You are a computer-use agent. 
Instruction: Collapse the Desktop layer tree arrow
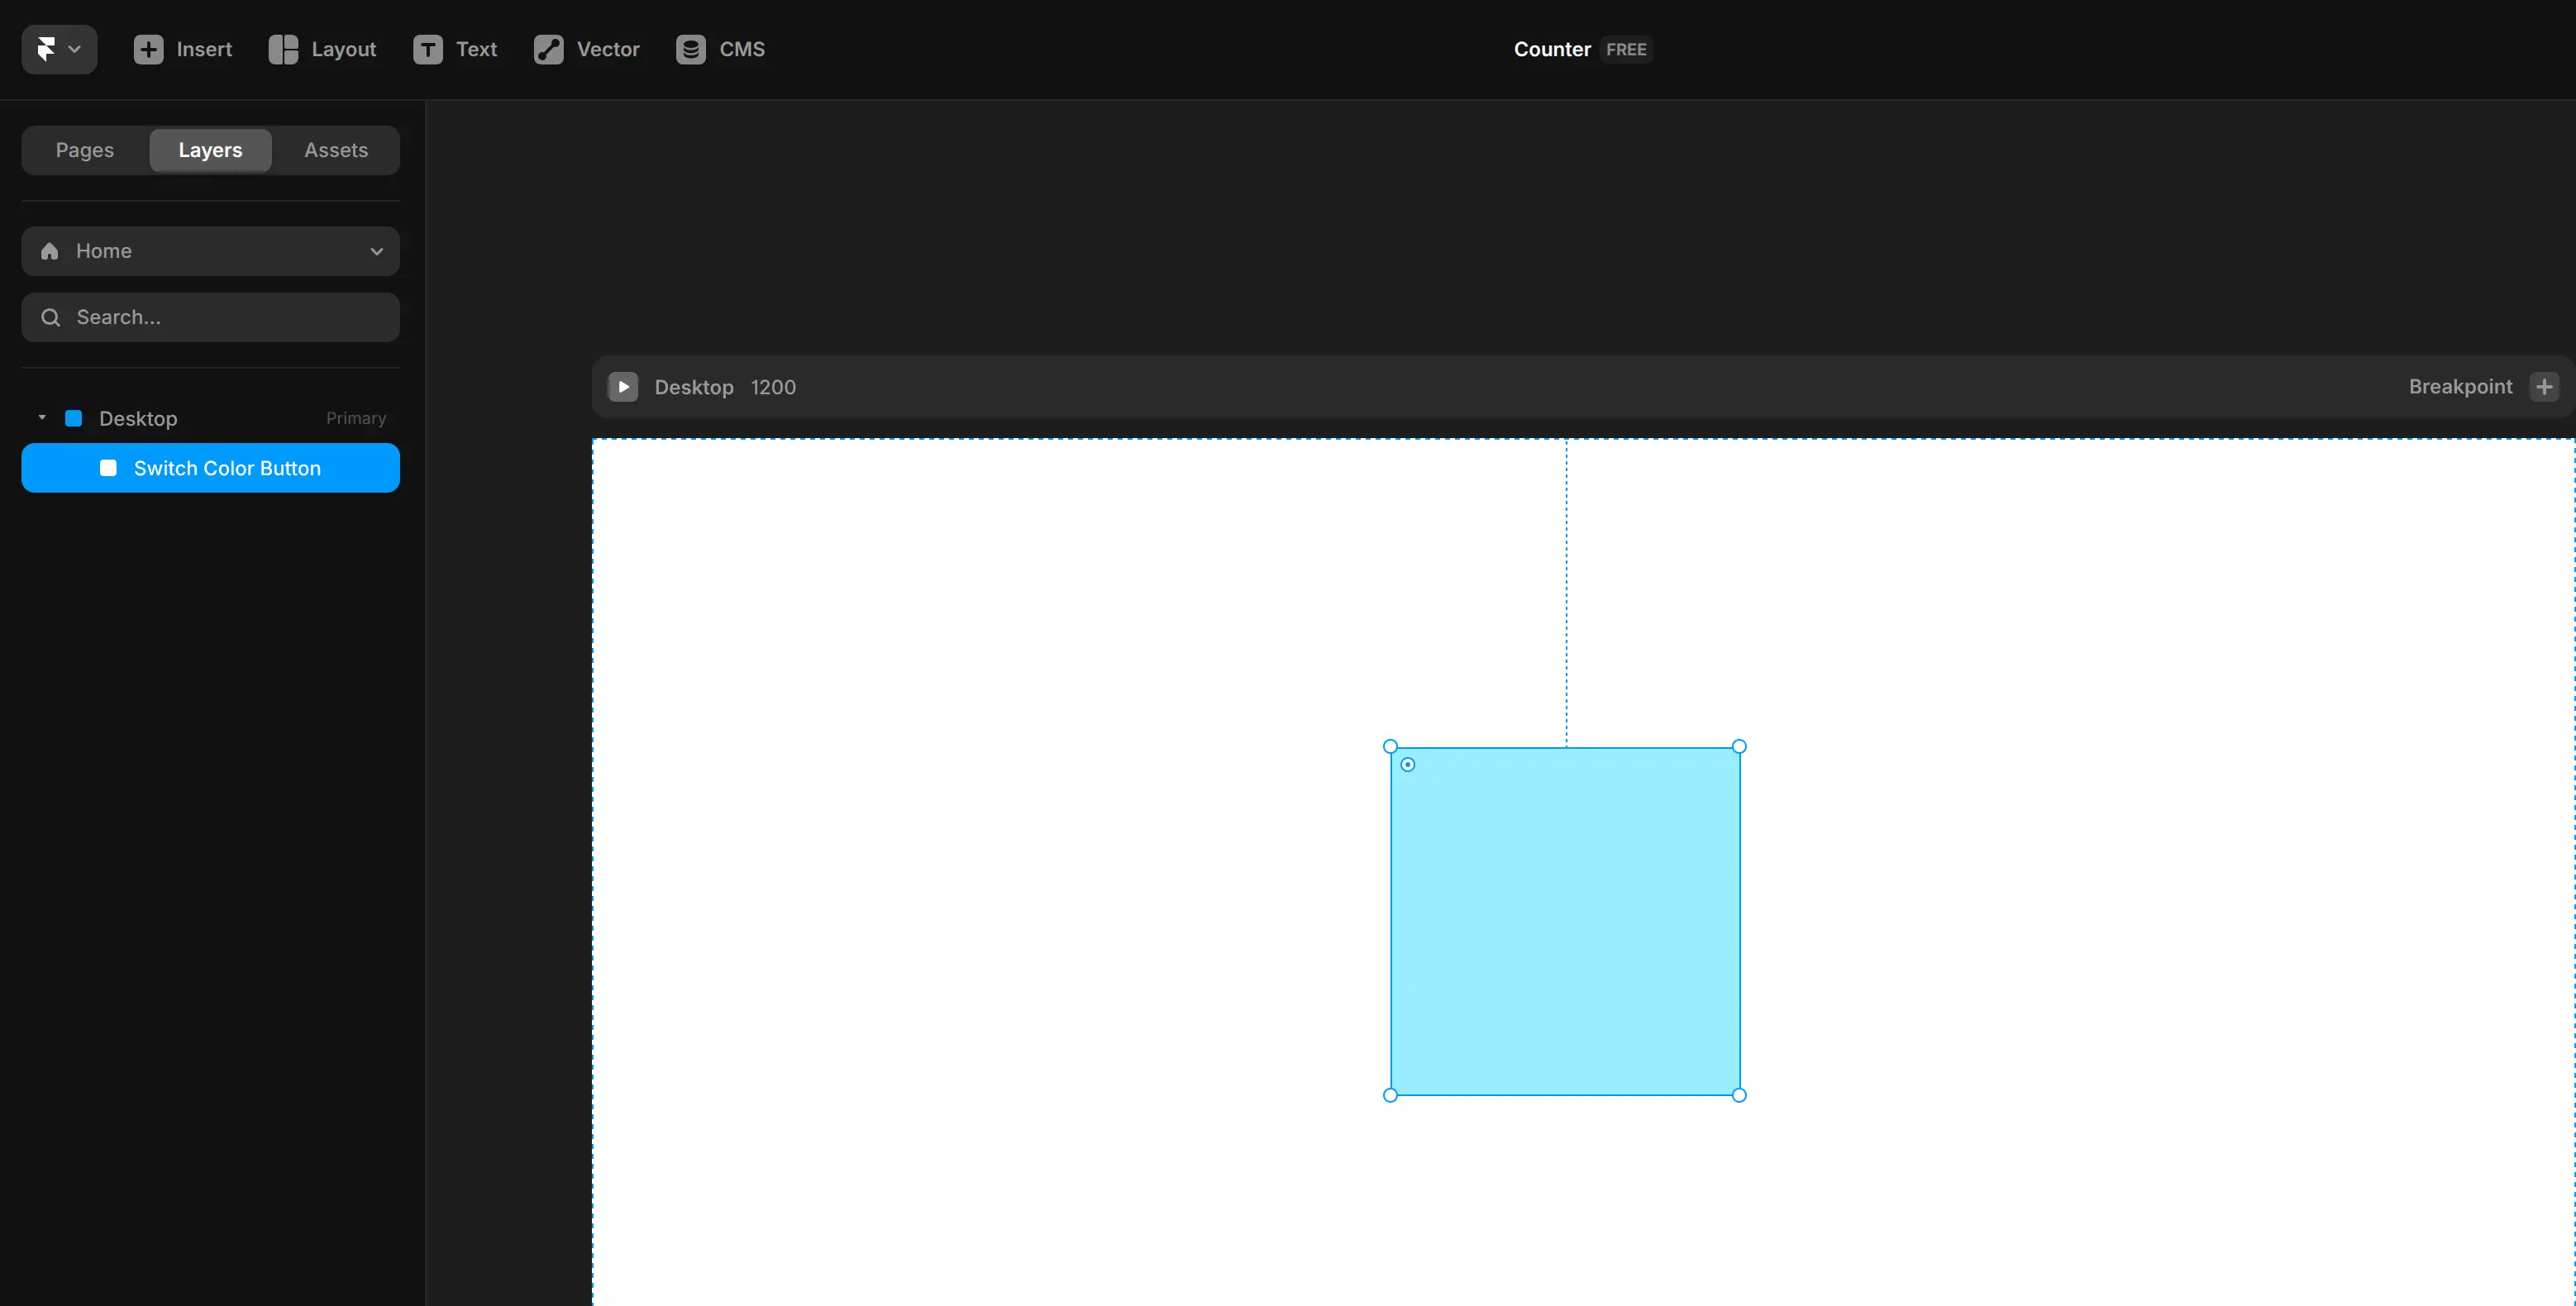point(42,417)
